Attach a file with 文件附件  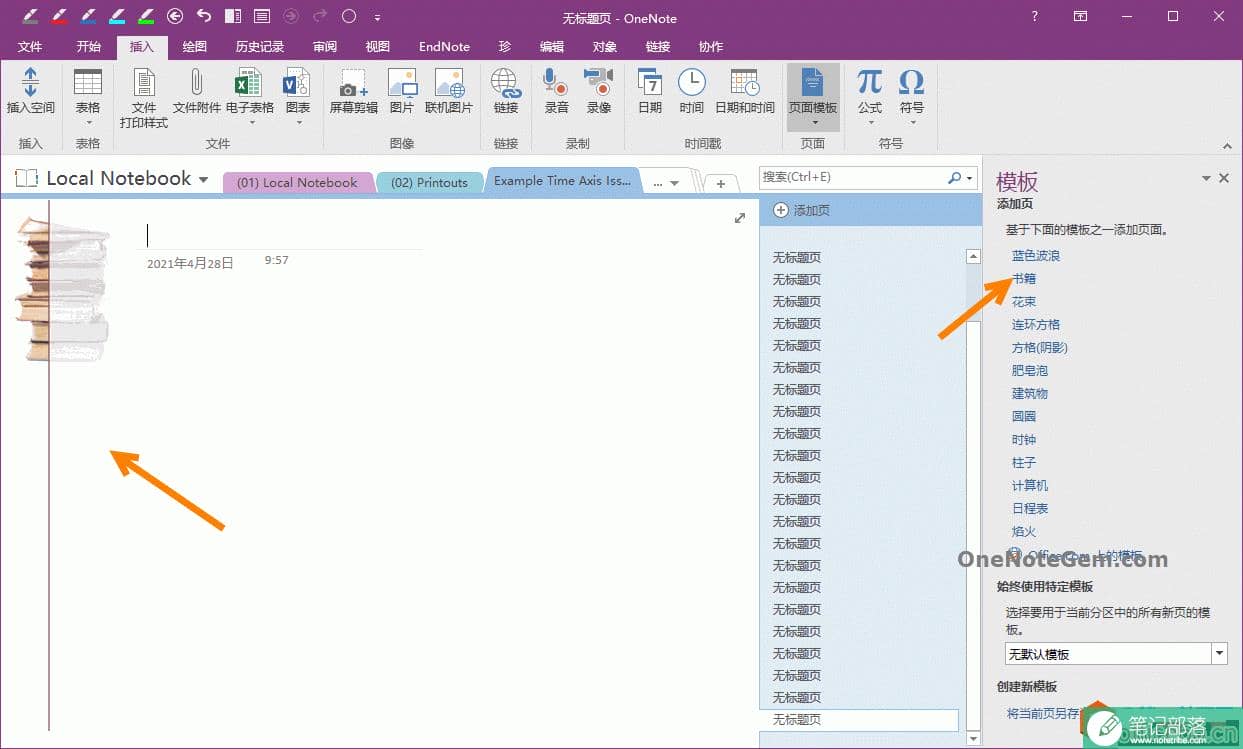(196, 92)
